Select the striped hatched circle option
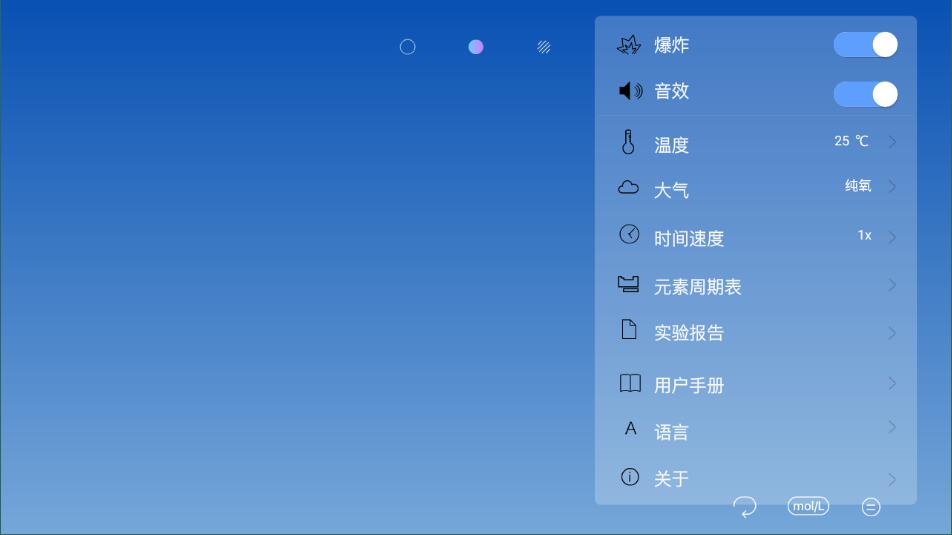952x535 pixels. pyautogui.click(x=544, y=47)
